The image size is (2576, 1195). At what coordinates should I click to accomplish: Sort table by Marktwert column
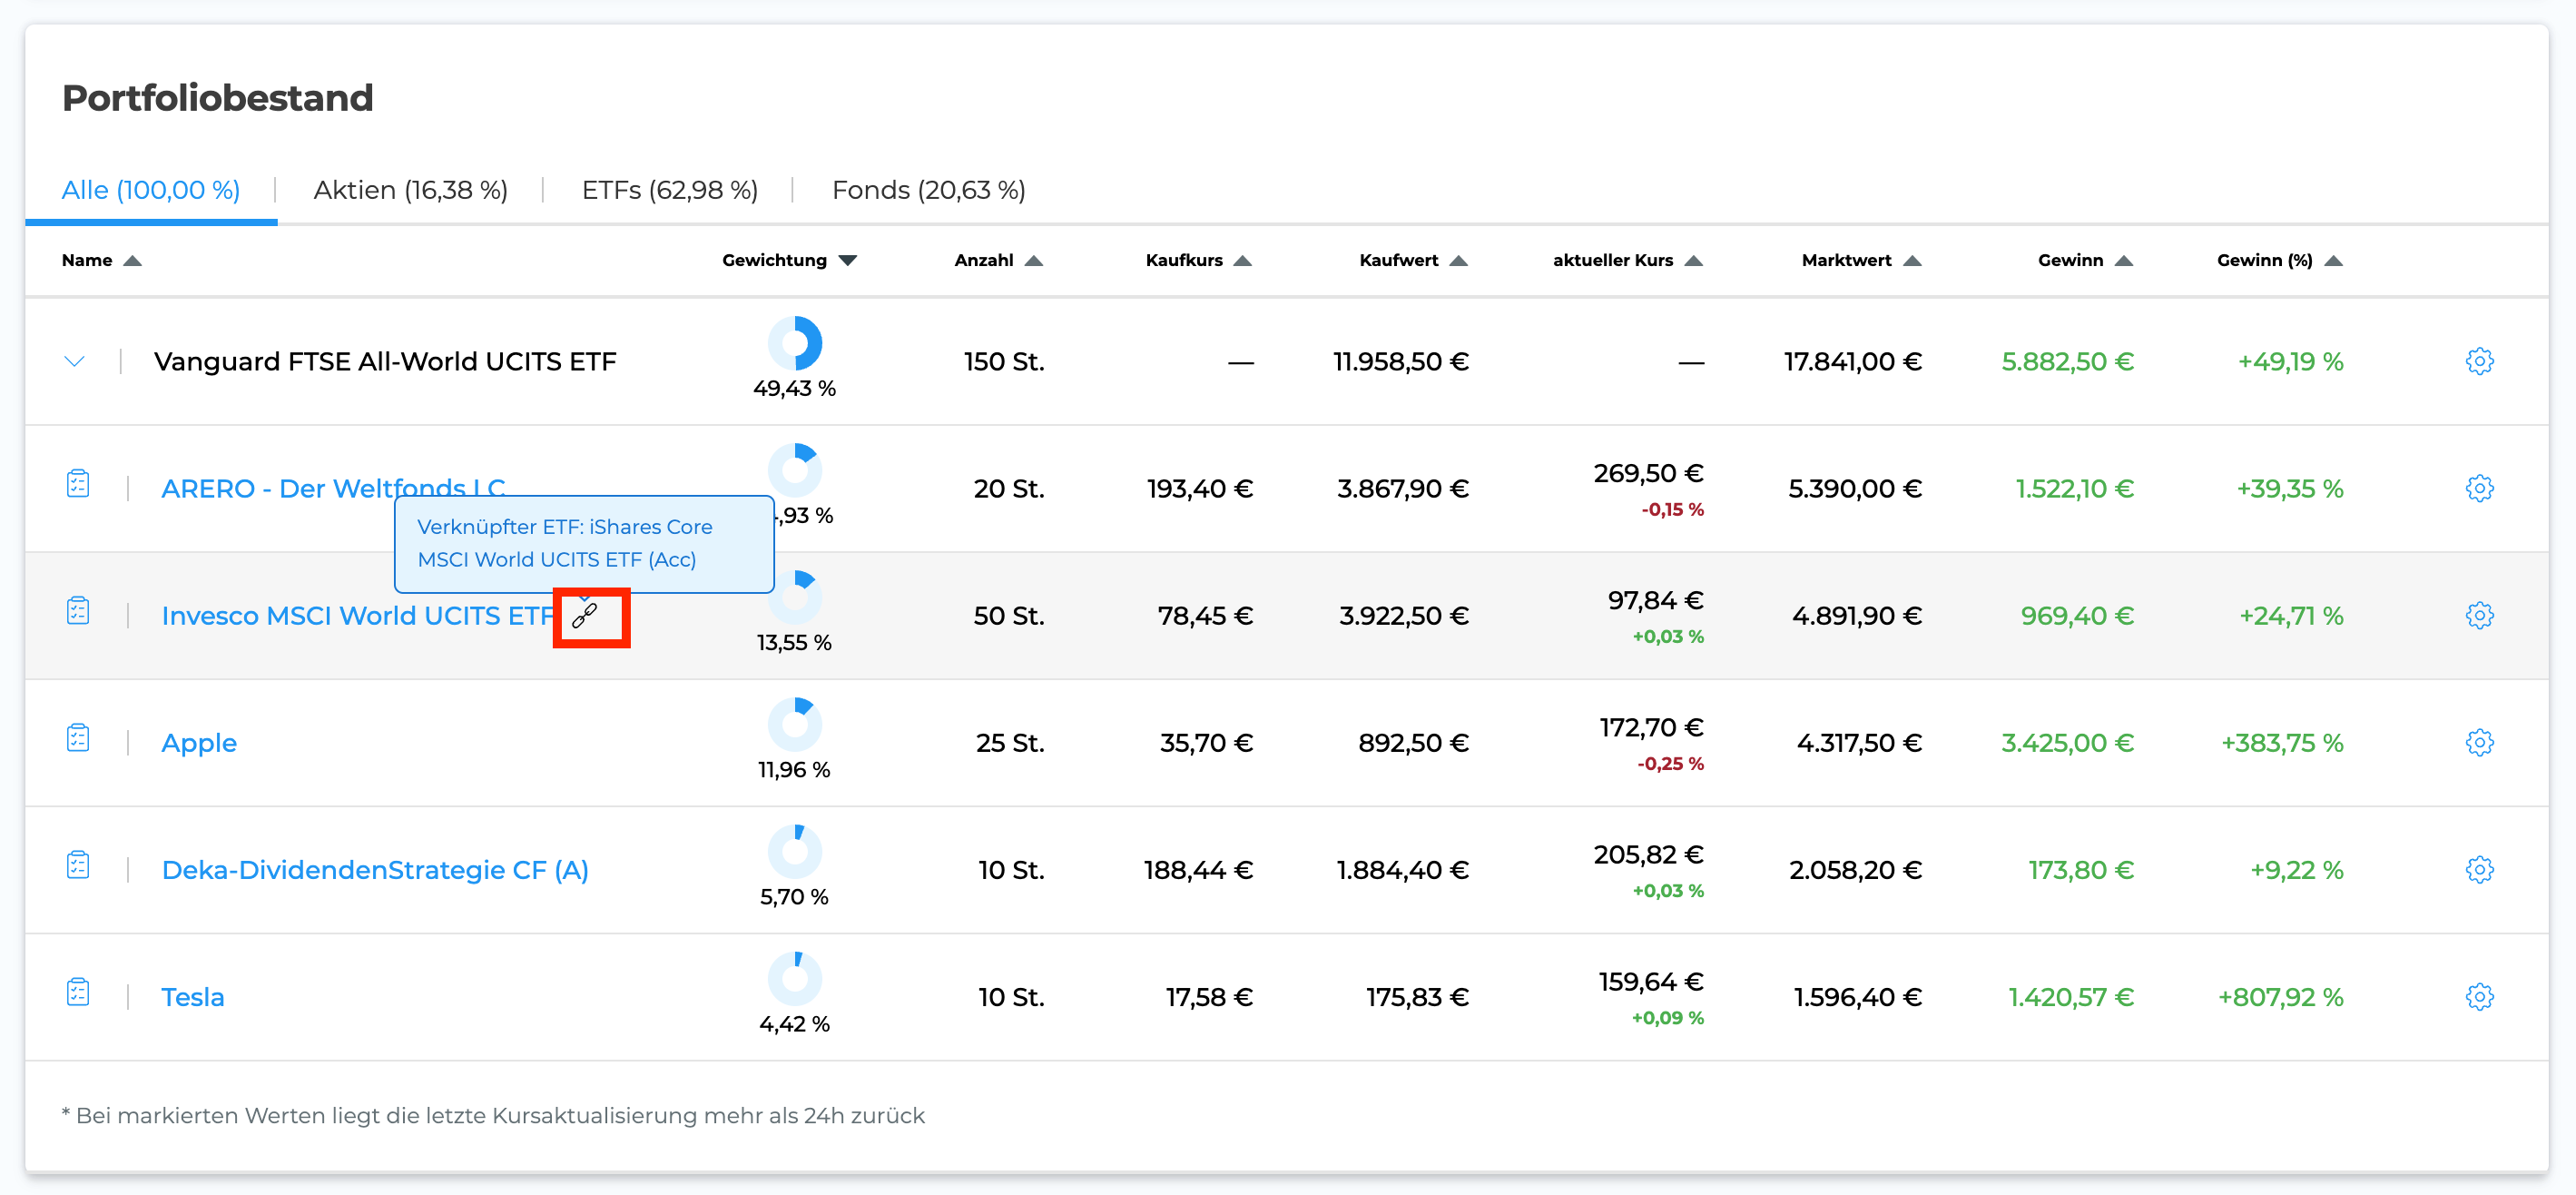click(1862, 260)
